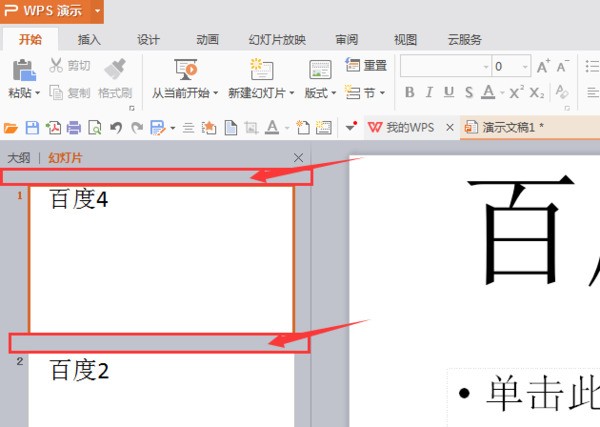This screenshot has height=427, width=600.
Task: Switch to the 动画 (Animation) tab
Action: (207, 39)
